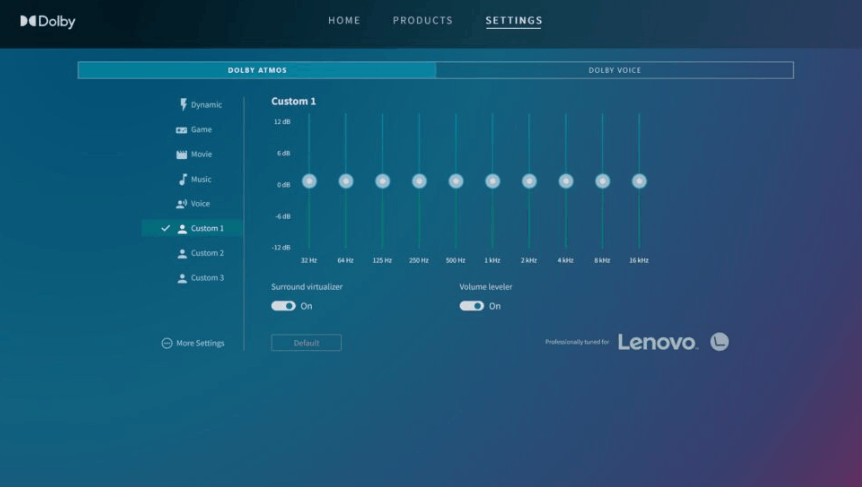Choose the Movie profile label
862x487 pixels.
tap(201, 154)
